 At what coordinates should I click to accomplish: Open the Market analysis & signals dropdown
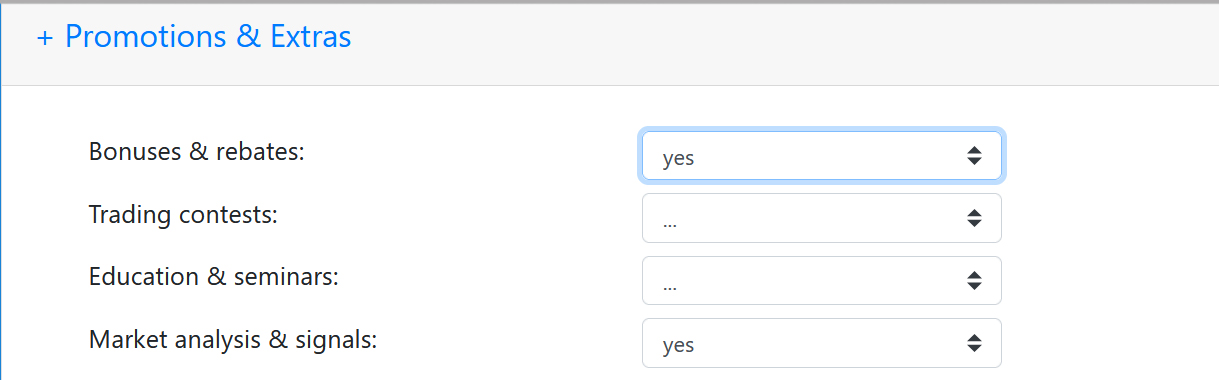(822, 343)
